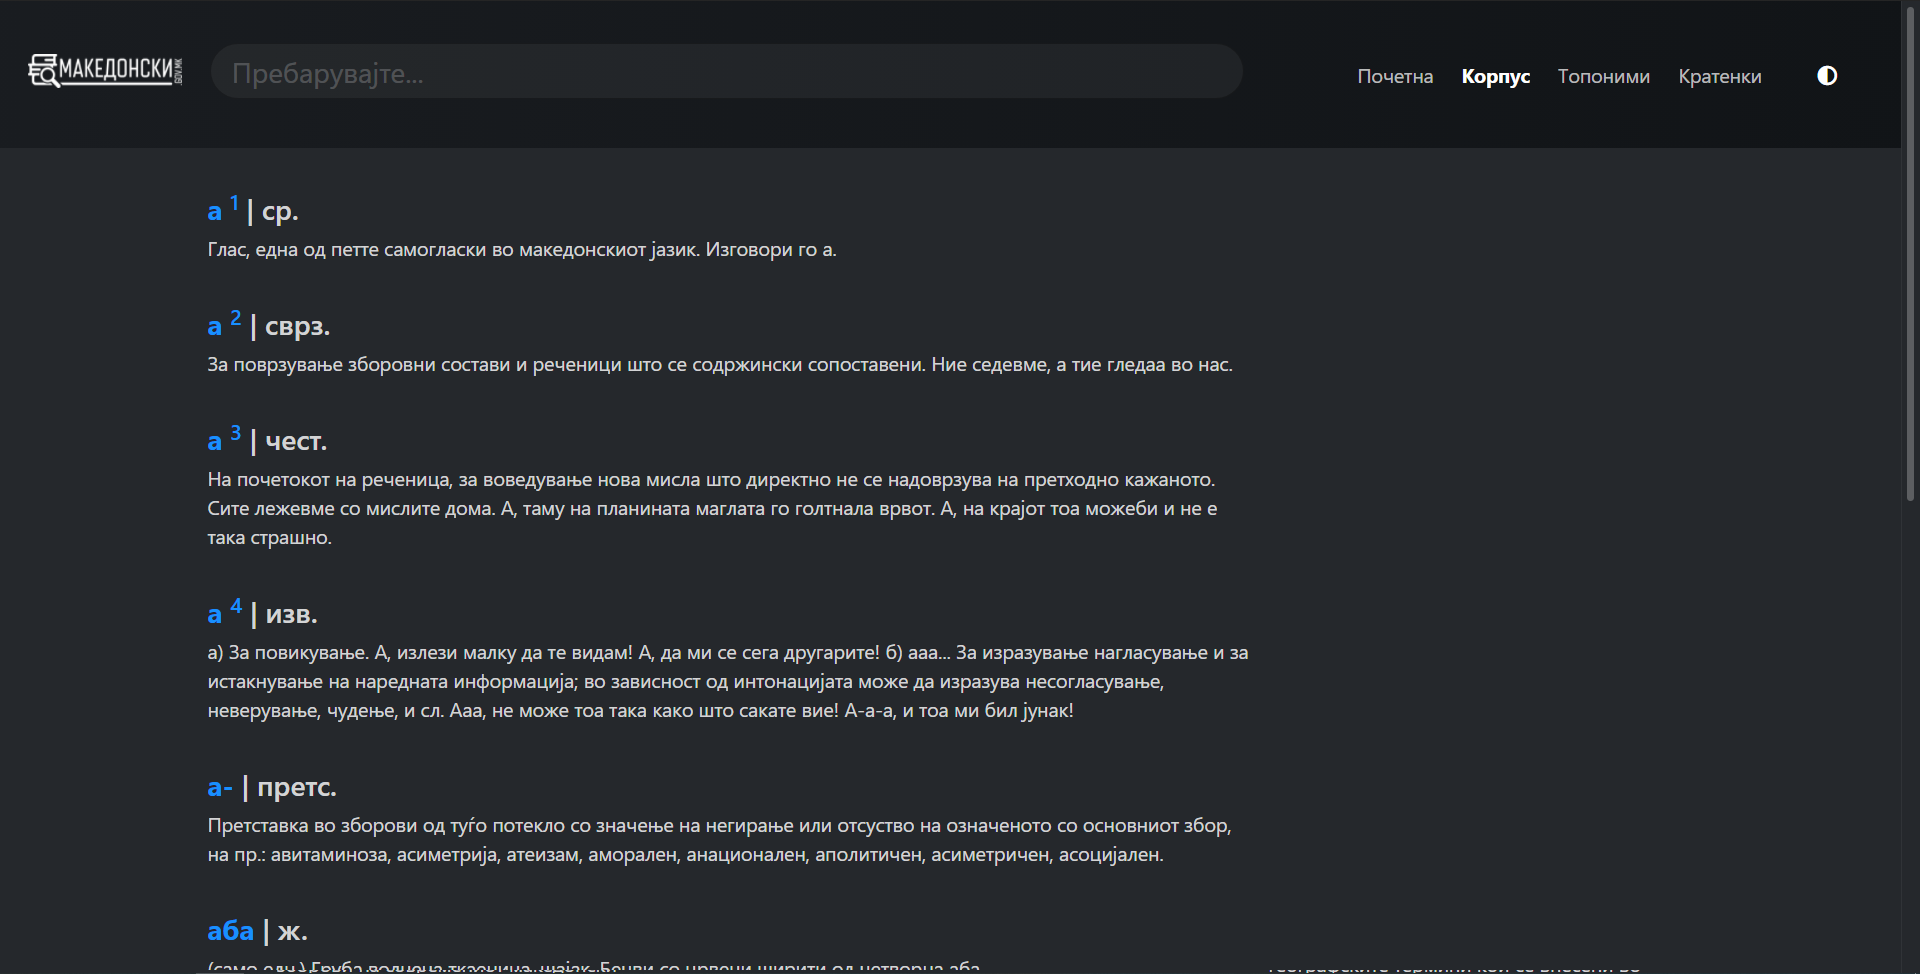Toggle the dark/light theme icon
Screen dimensions: 1920x974
tap(1826, 76)
